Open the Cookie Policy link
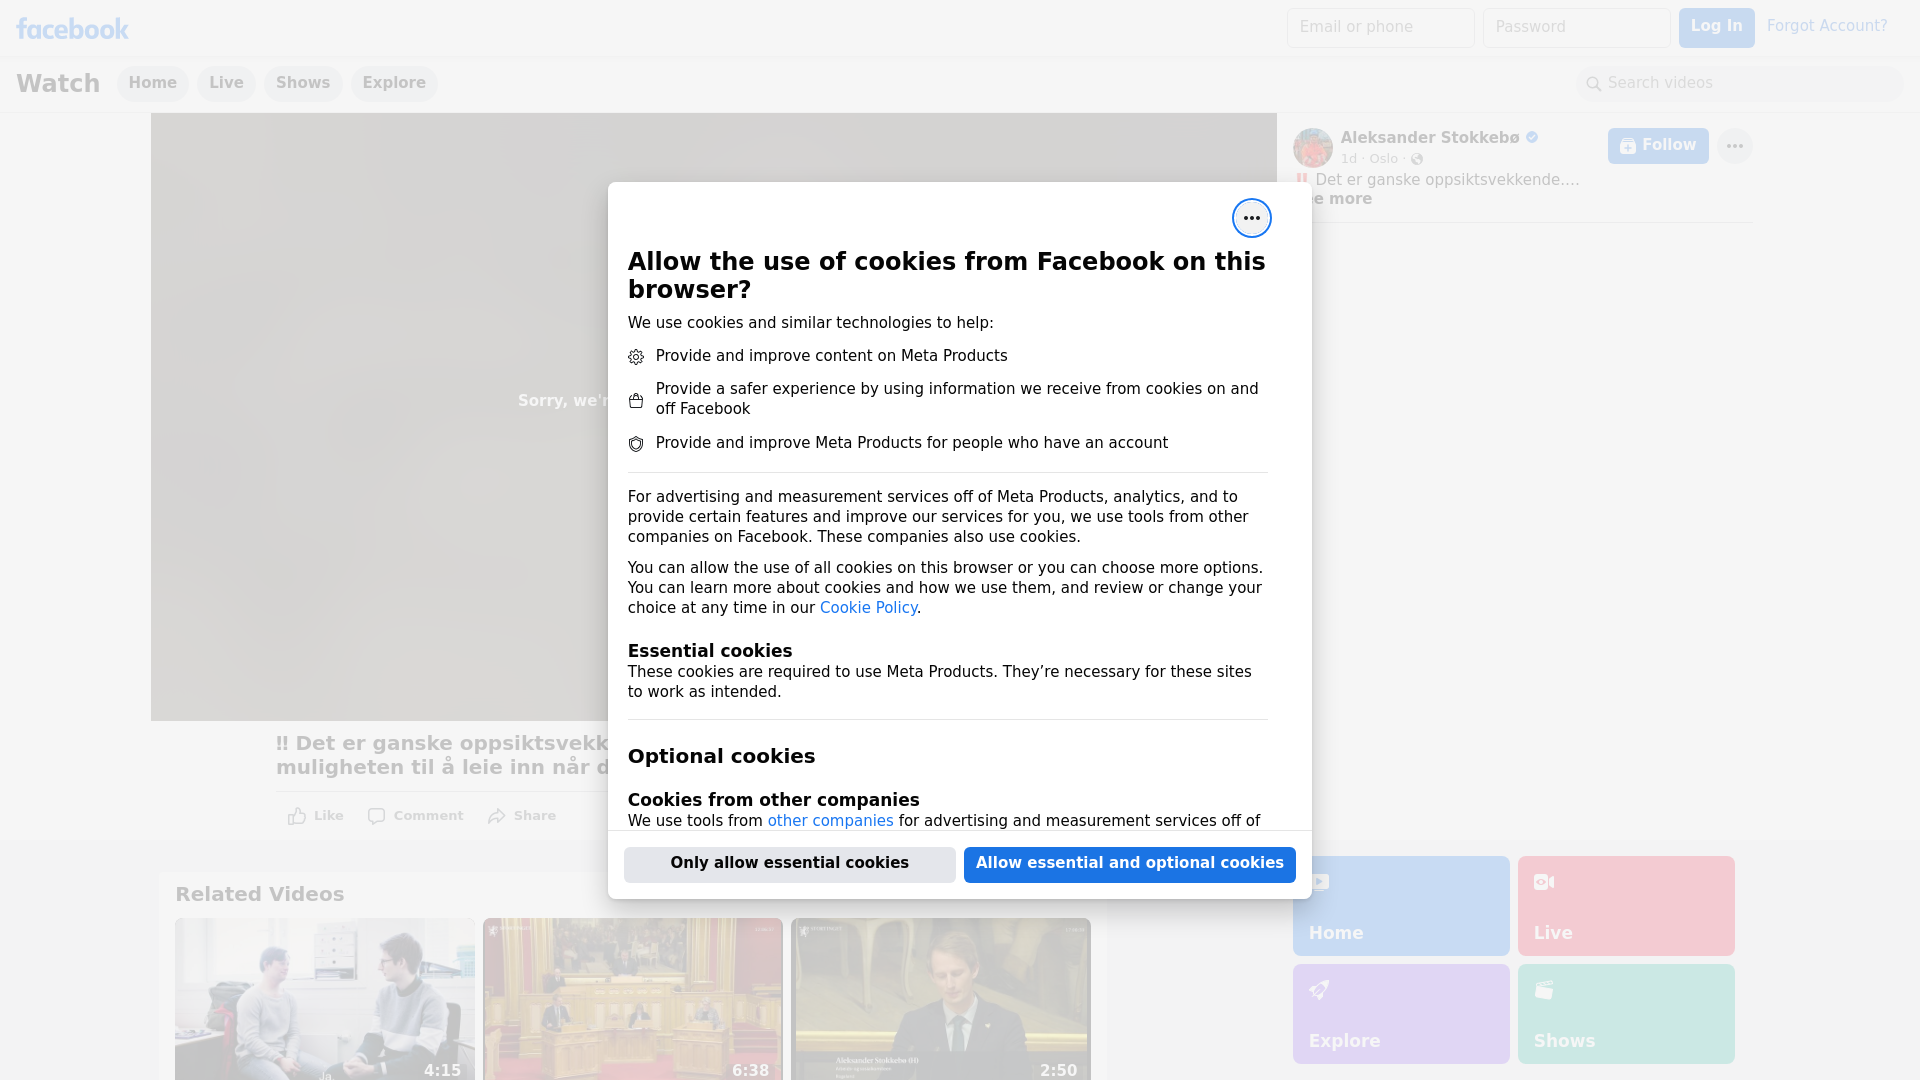 click(868, 608)
